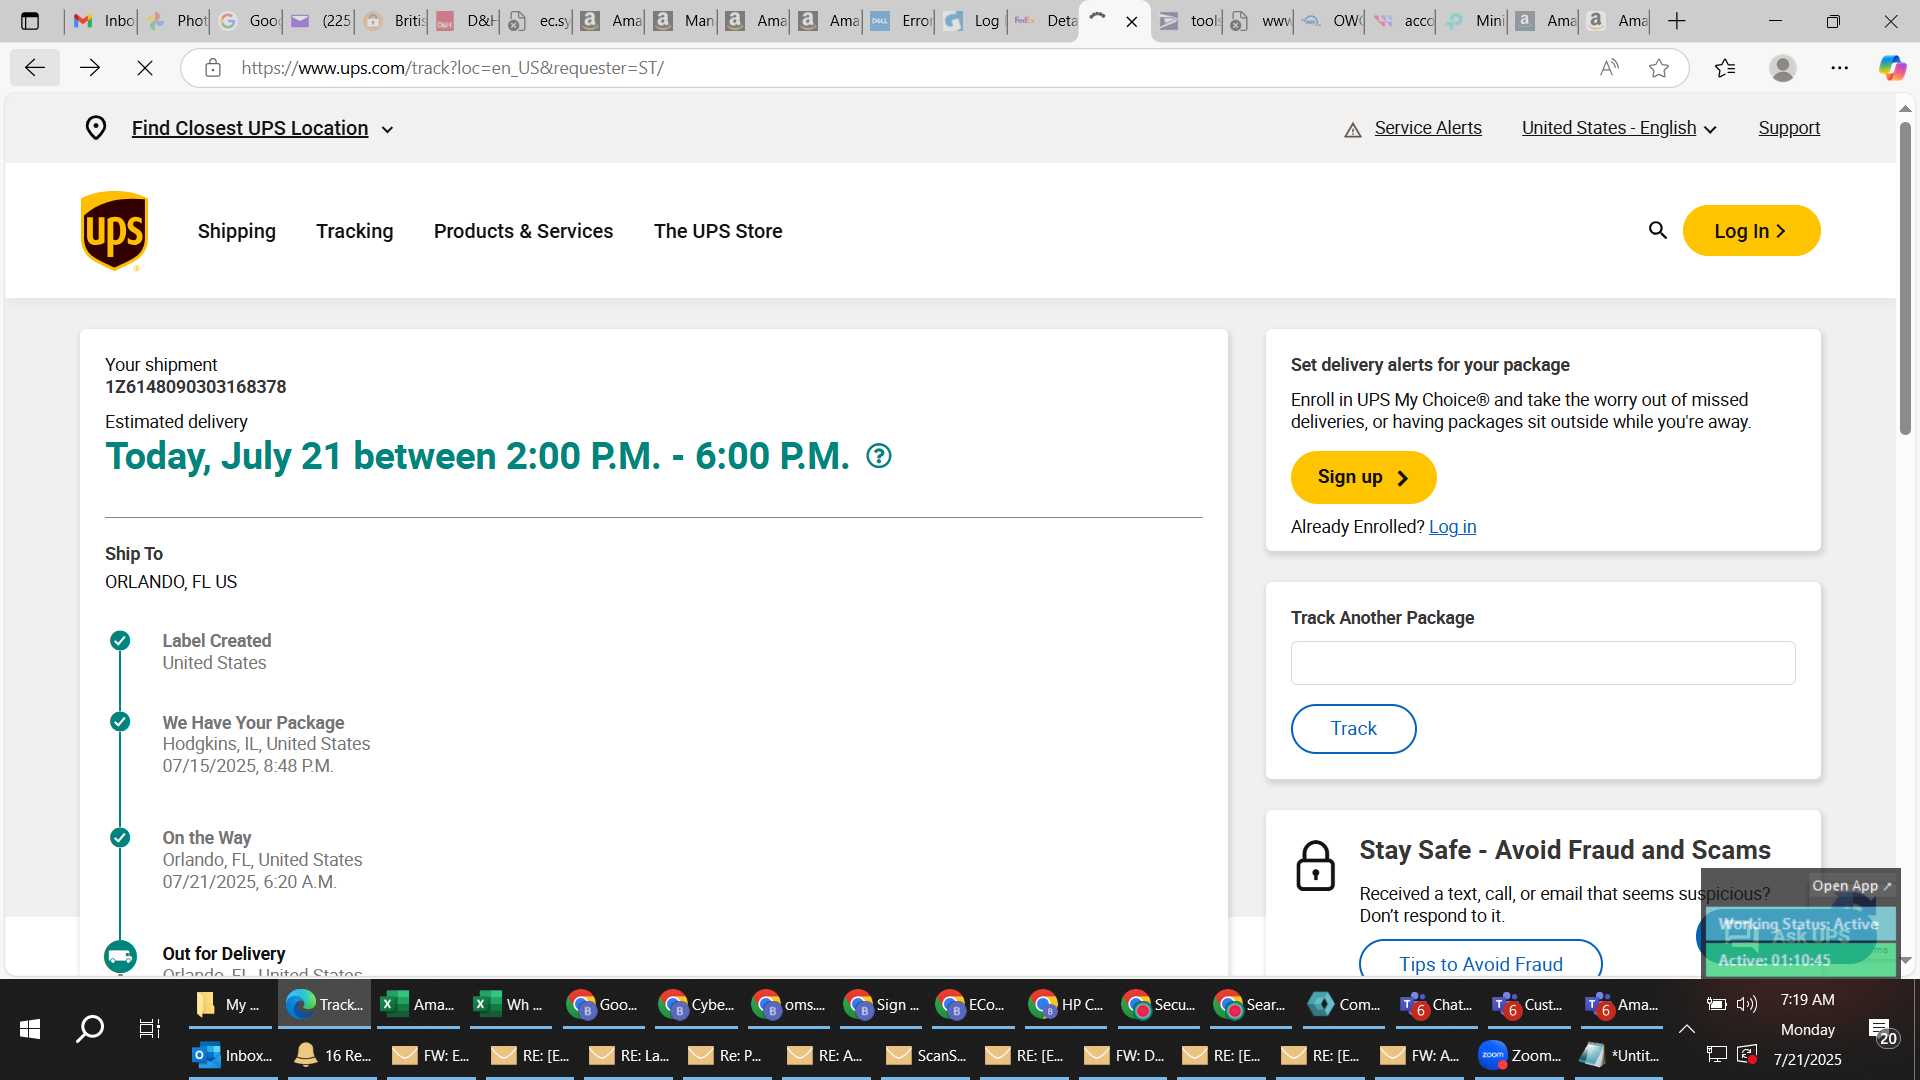The image size is (1920, 1080).
Task: Open the Zoom app on the taskbar
Action: pos(1519,1055)
